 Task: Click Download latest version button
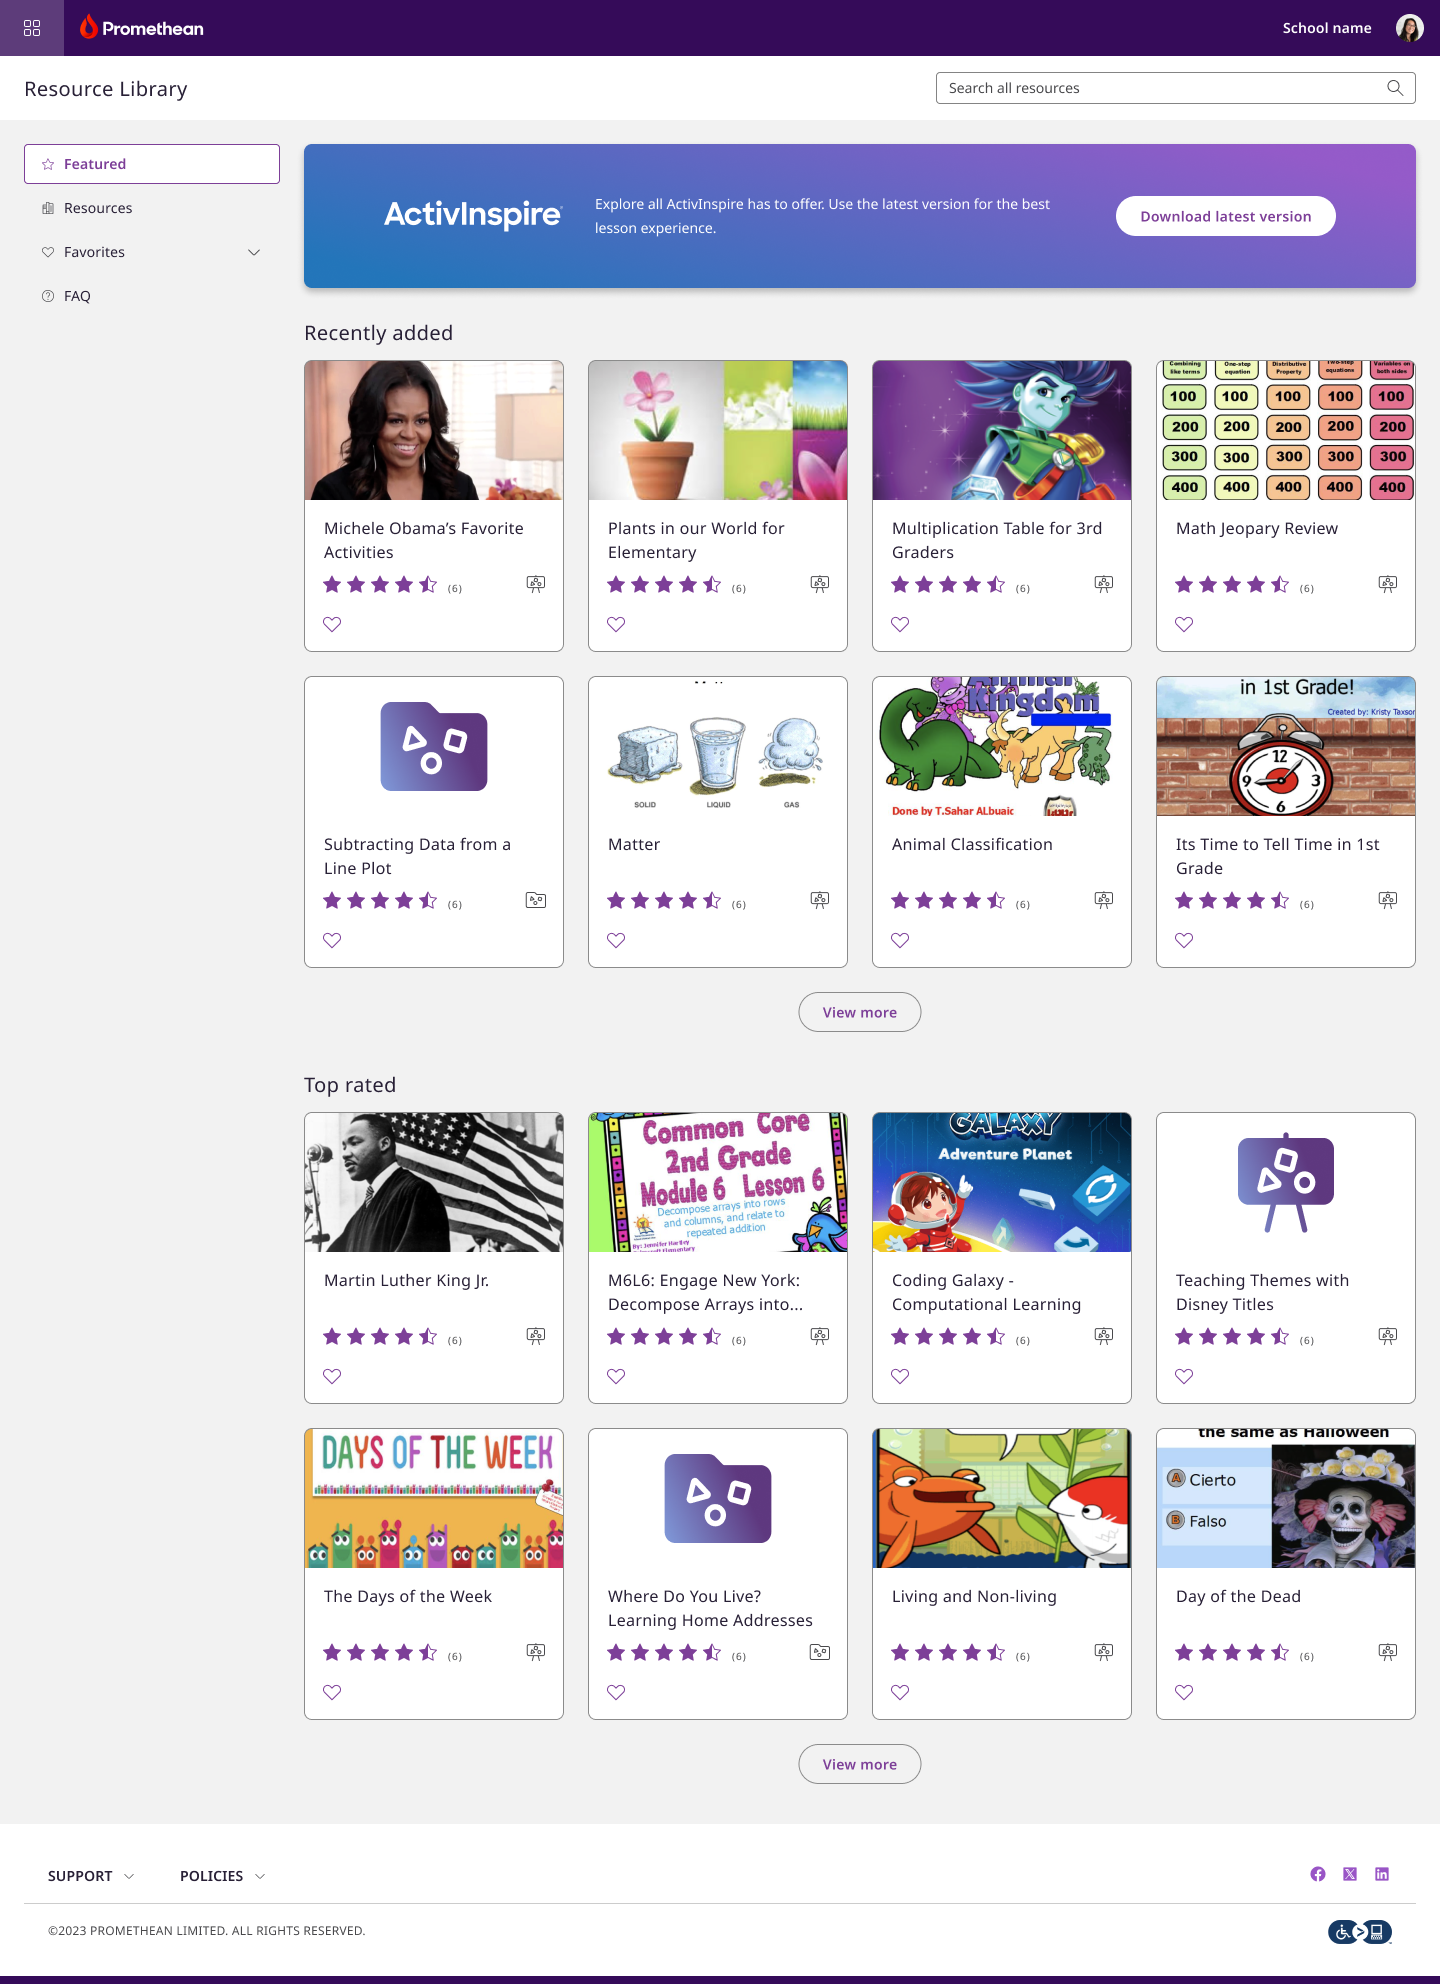click(x=1226, y=216)
